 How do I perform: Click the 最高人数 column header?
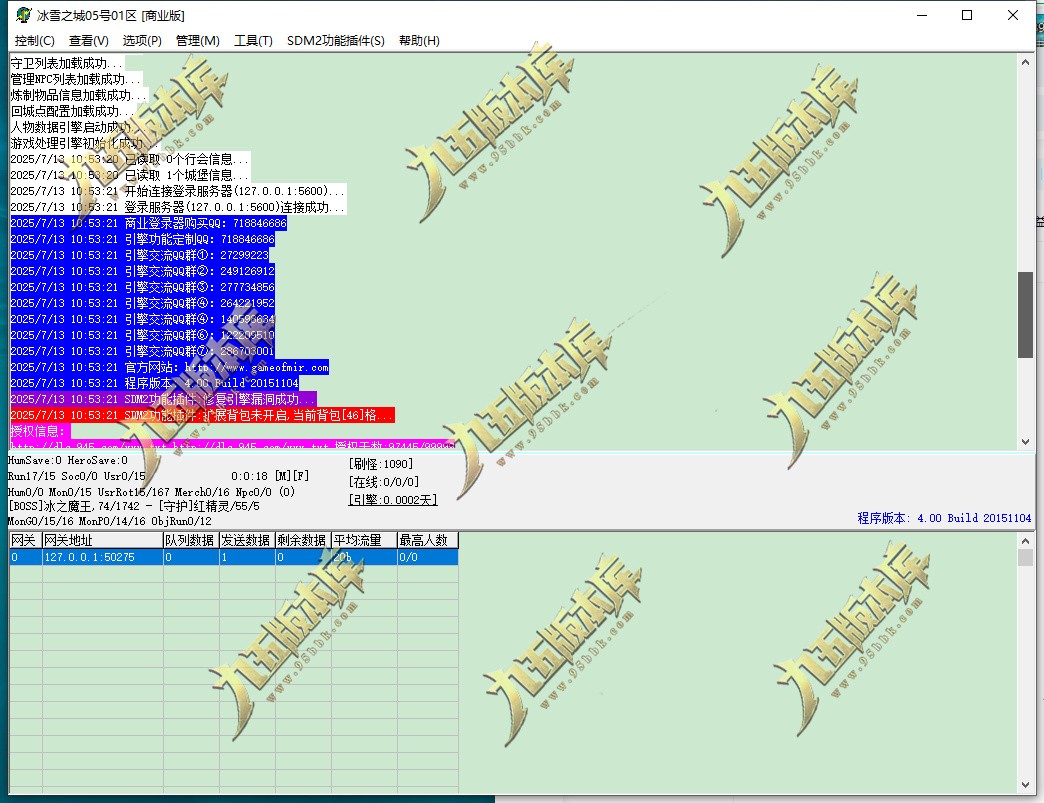point(428,540)
